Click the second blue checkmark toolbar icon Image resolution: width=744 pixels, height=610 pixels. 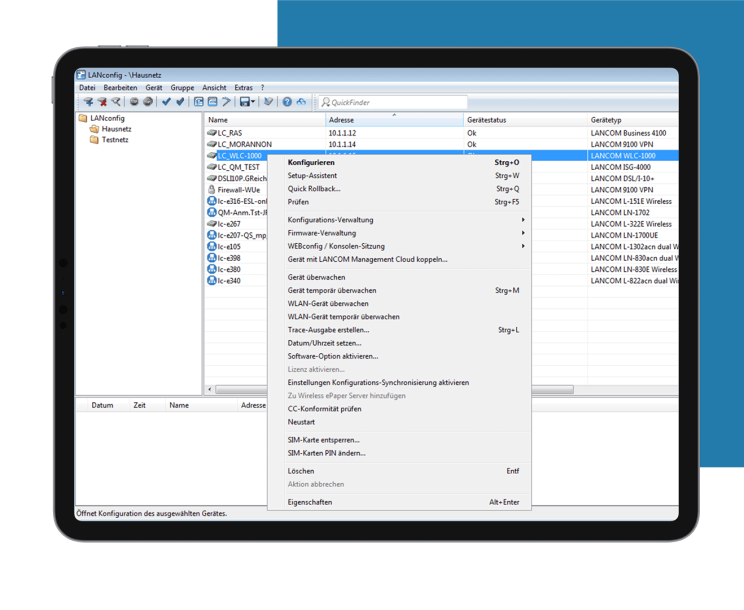click(x=180, y=102)
